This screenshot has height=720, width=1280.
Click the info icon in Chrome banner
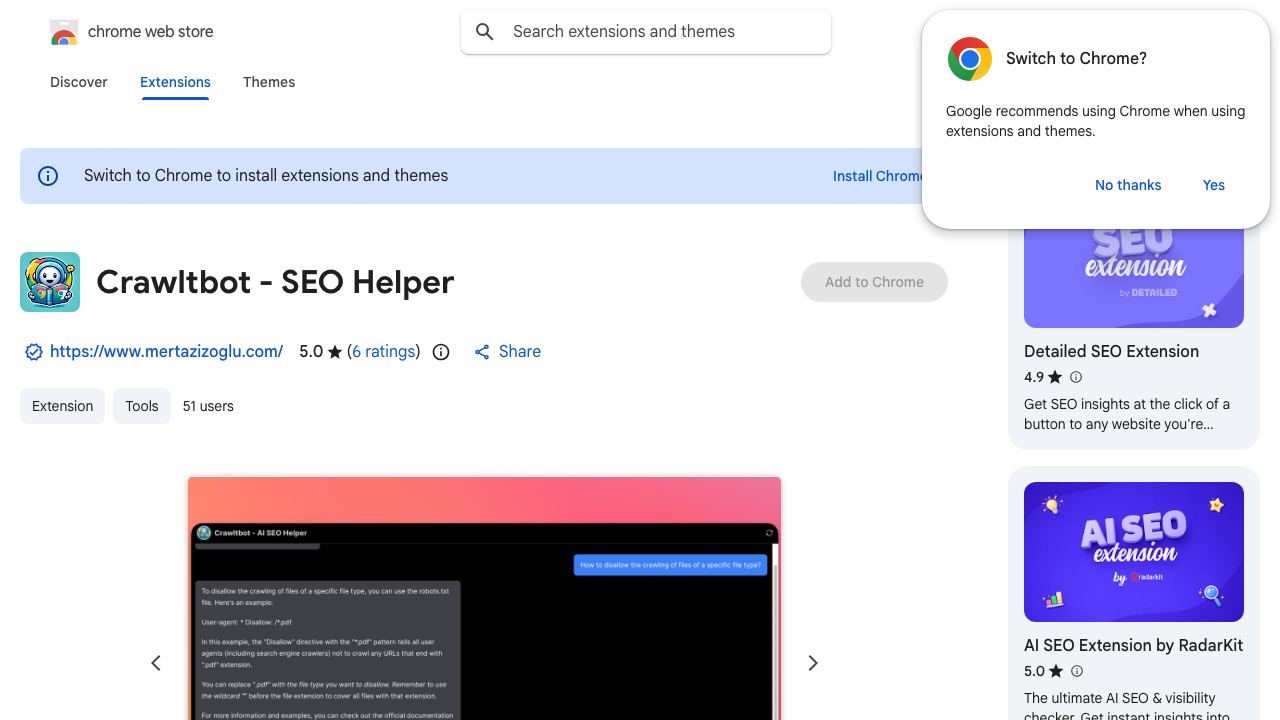click(x=48, y=176)
